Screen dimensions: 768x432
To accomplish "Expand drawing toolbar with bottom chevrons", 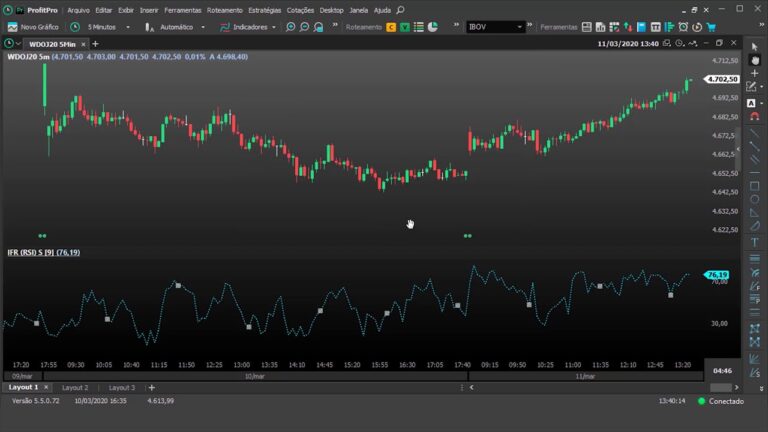I will (762, 388).
